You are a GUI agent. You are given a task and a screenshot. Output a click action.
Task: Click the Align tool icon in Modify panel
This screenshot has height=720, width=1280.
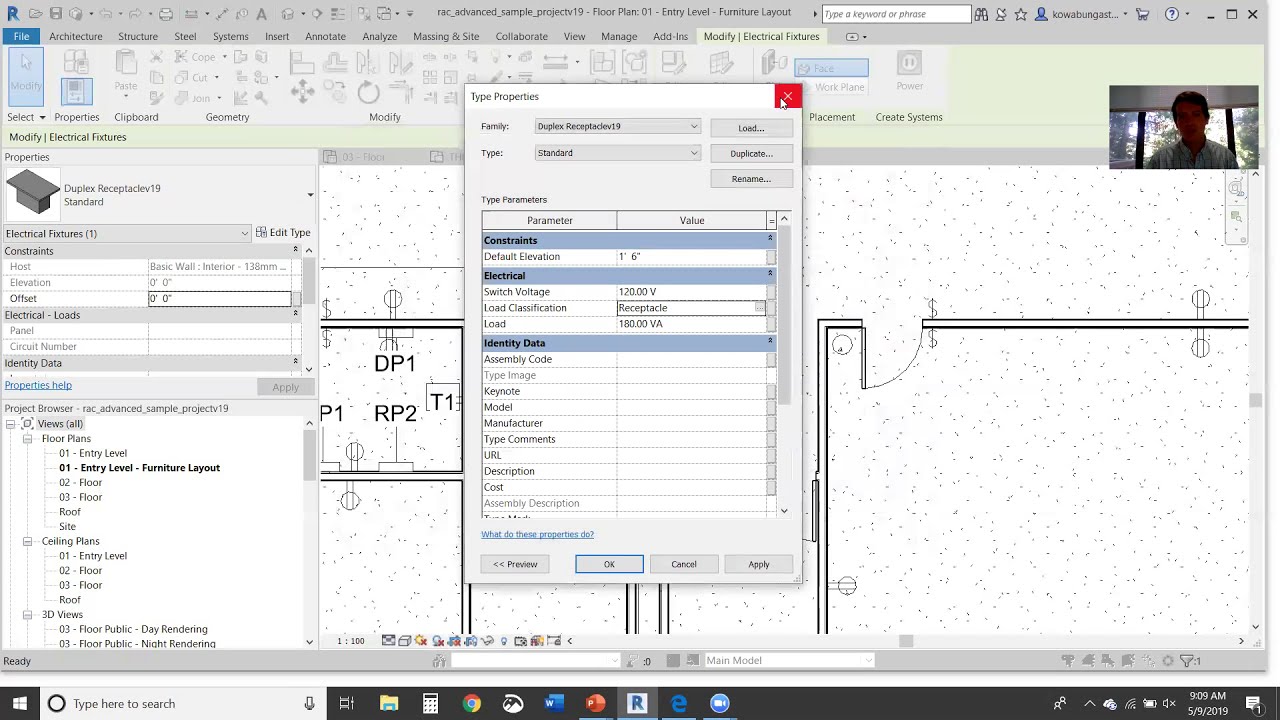(302, 64)
